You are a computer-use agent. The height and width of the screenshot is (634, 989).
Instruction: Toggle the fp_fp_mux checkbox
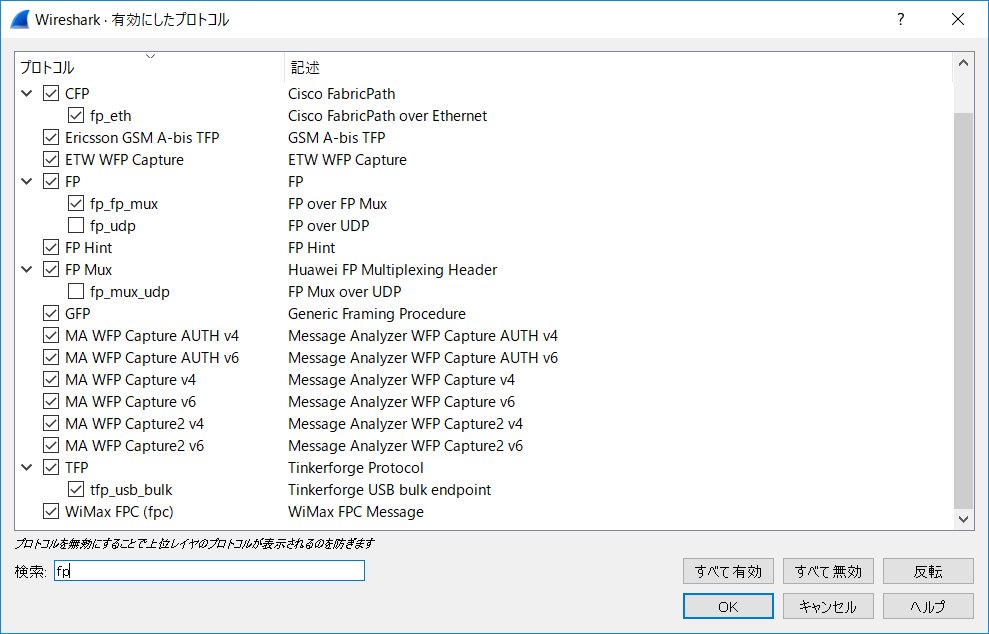pos(76,204)
